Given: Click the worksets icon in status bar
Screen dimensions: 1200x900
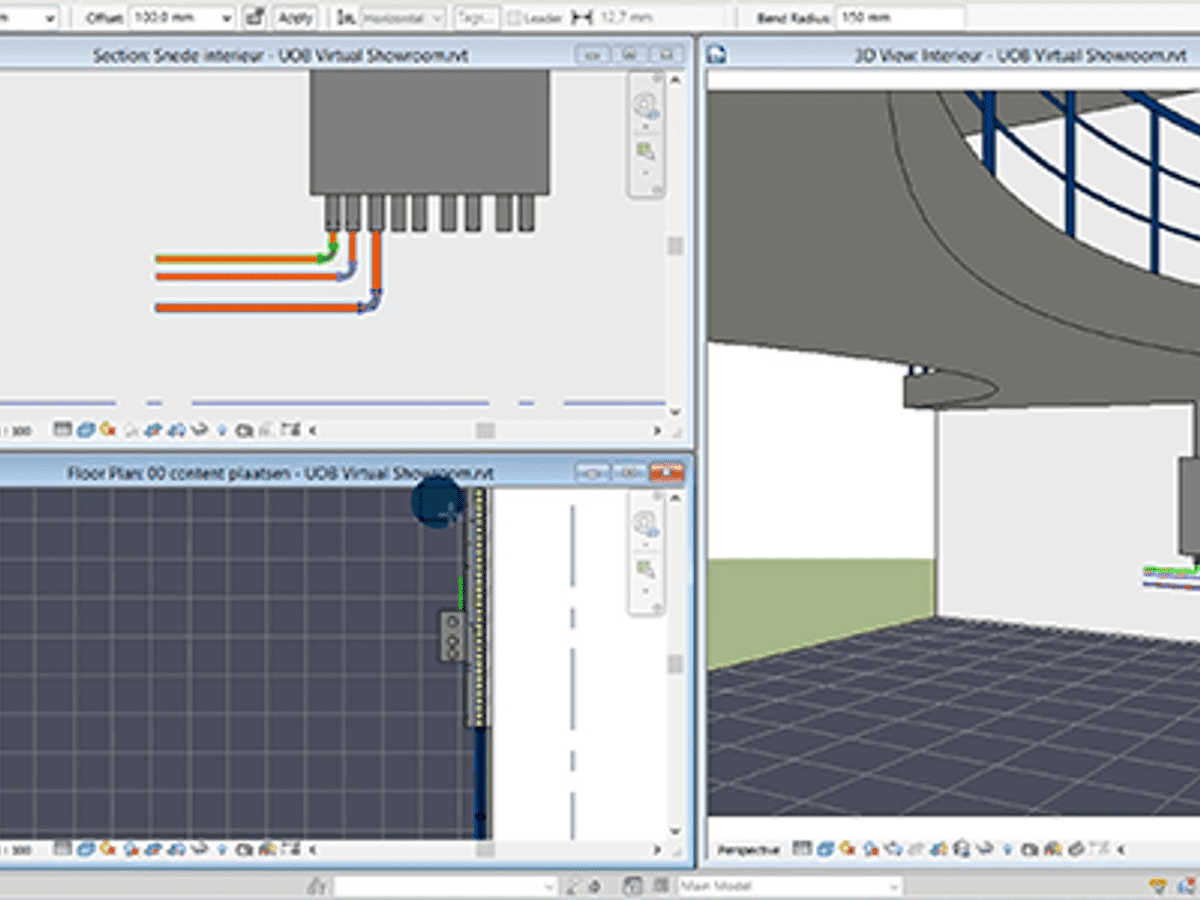Looking at the screenshot, I should point(318,886).
